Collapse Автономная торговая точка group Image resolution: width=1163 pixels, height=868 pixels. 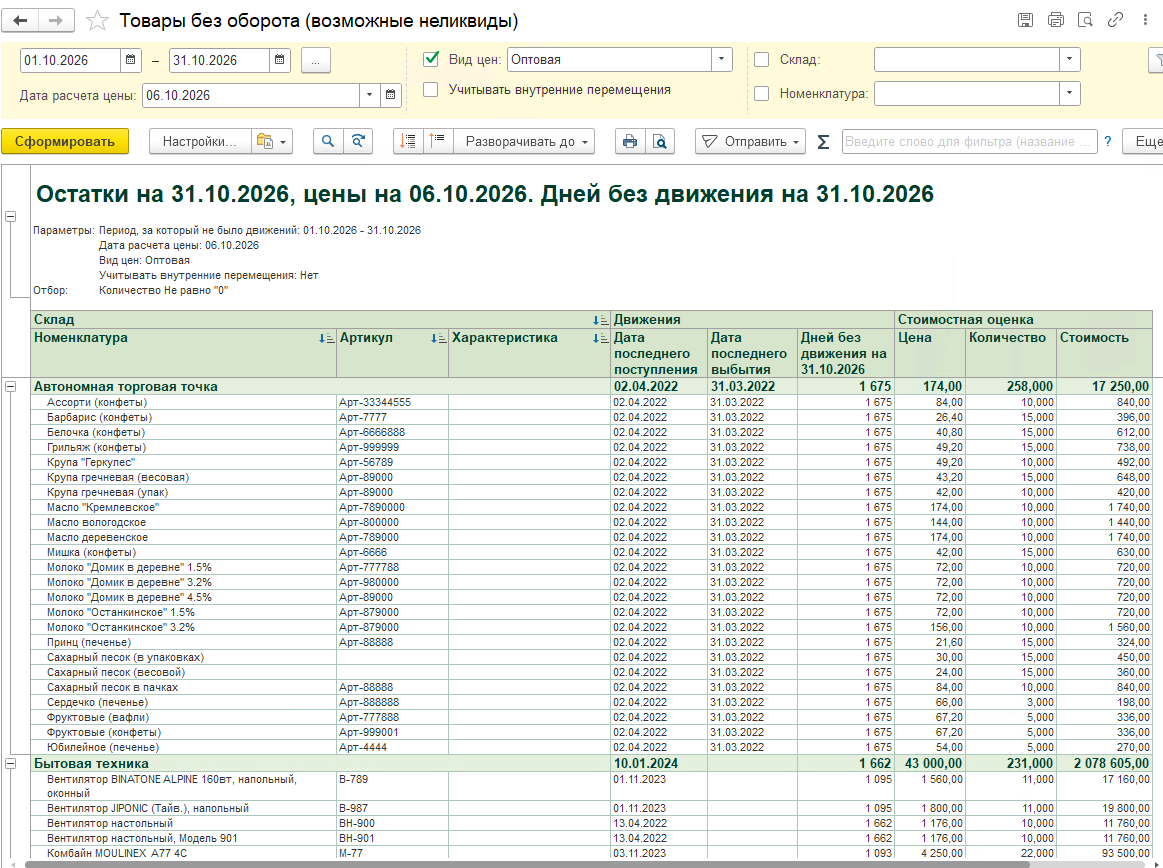[10, 387]
